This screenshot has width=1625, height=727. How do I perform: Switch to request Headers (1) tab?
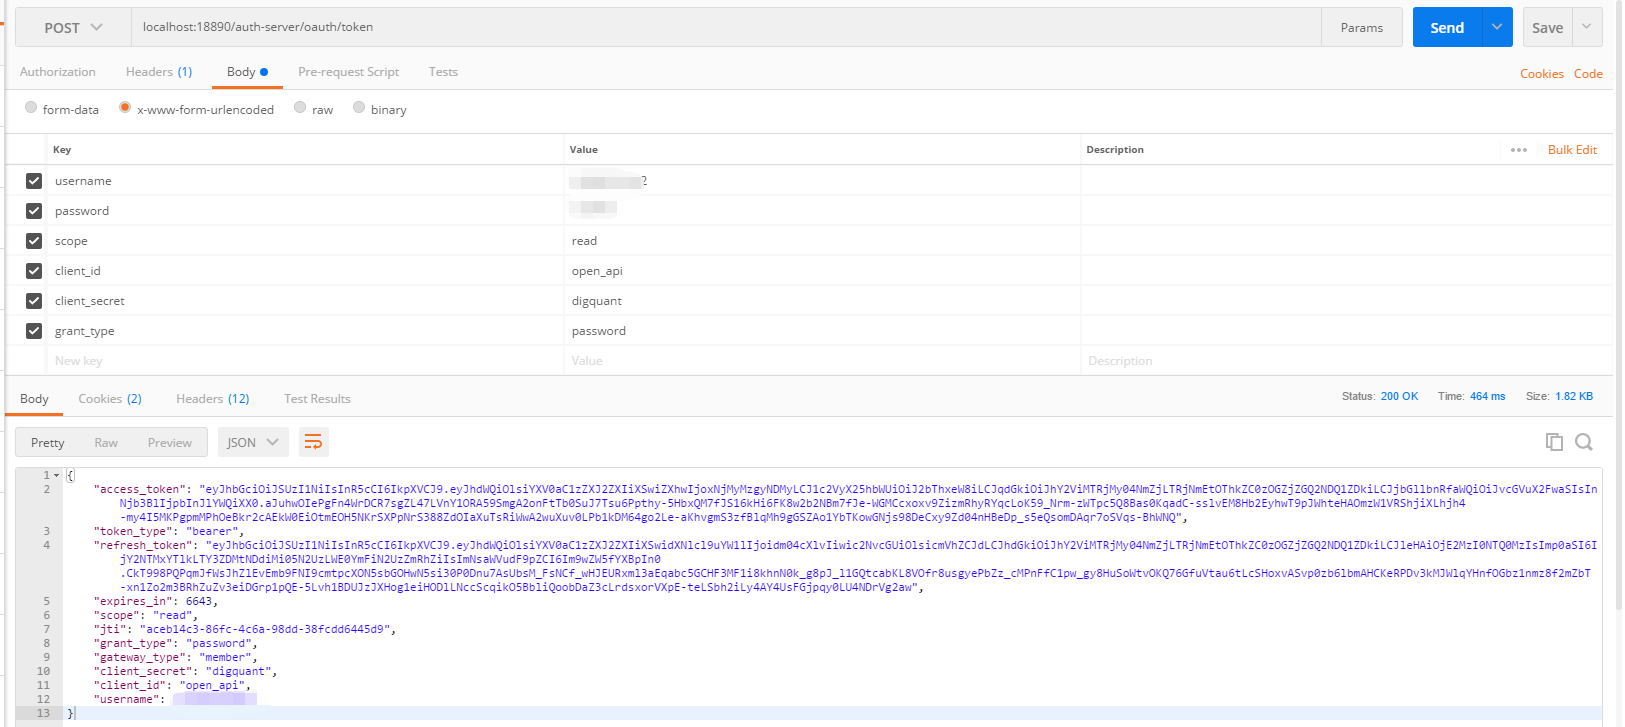(x=159, y=72)
